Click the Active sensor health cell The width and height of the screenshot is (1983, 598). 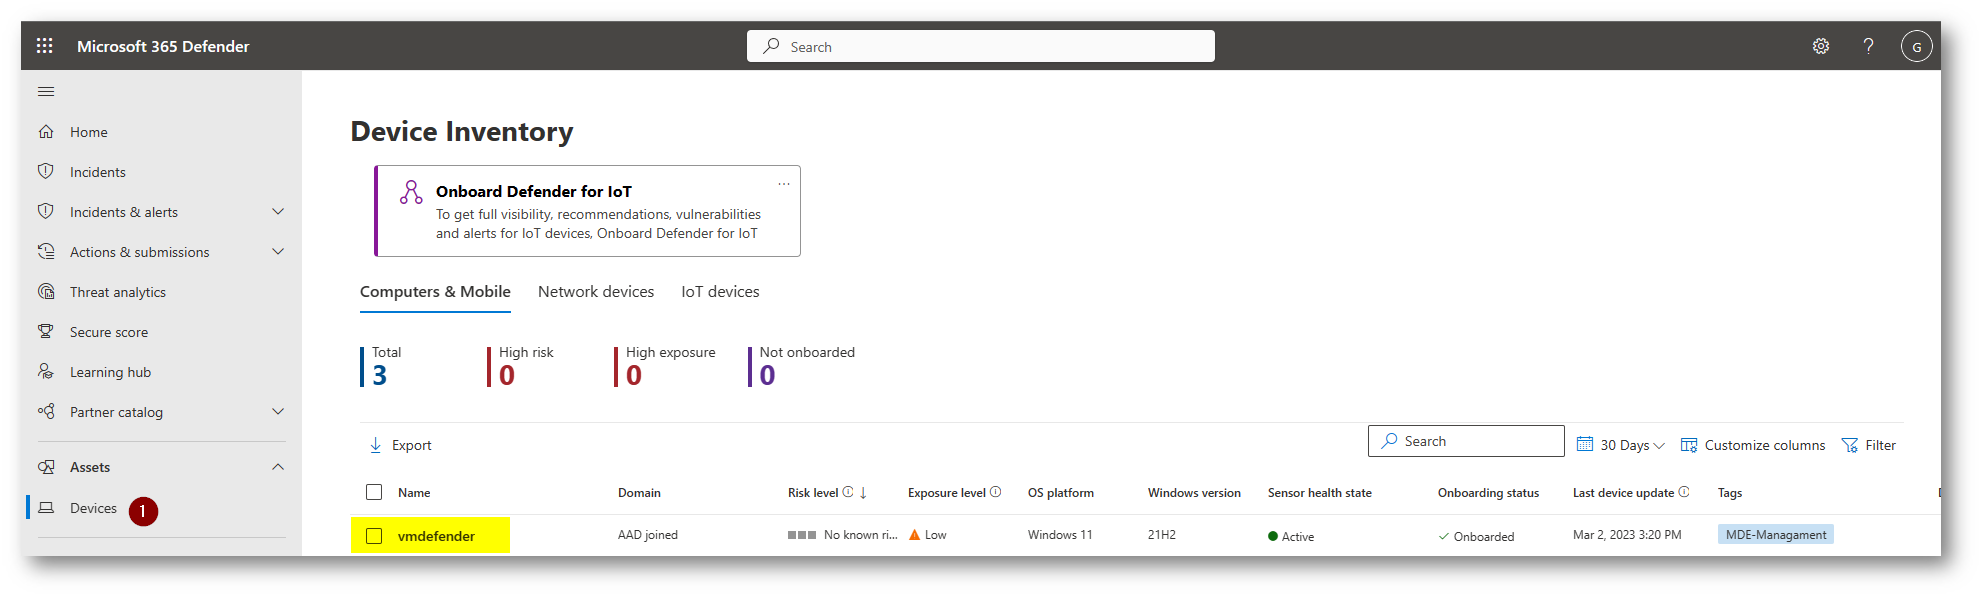click(x=1291, y=536)
